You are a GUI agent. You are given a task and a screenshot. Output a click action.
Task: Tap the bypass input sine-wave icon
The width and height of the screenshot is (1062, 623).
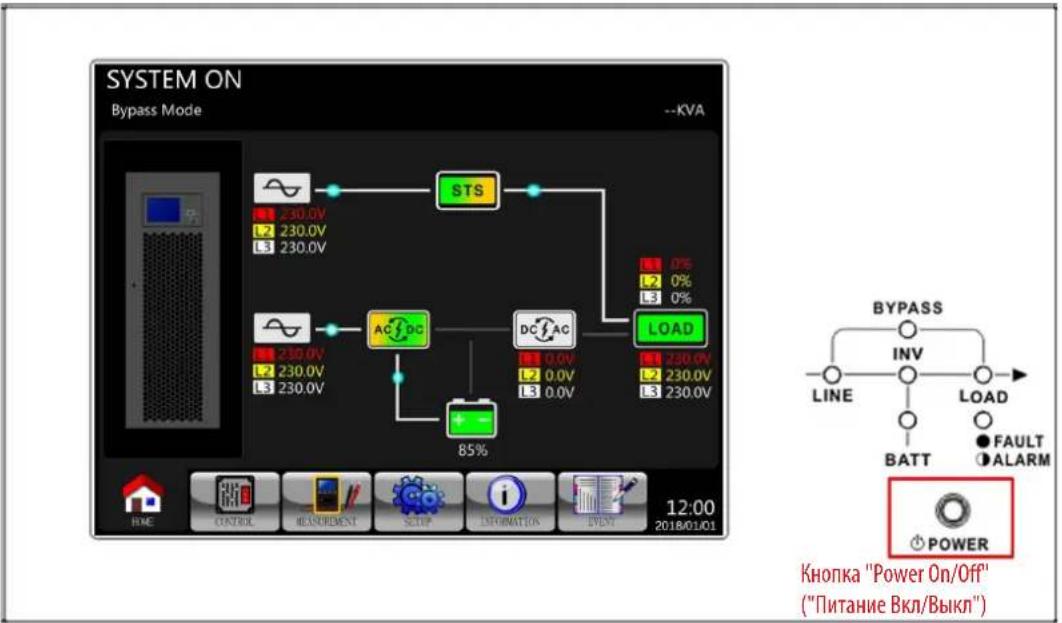282,188
